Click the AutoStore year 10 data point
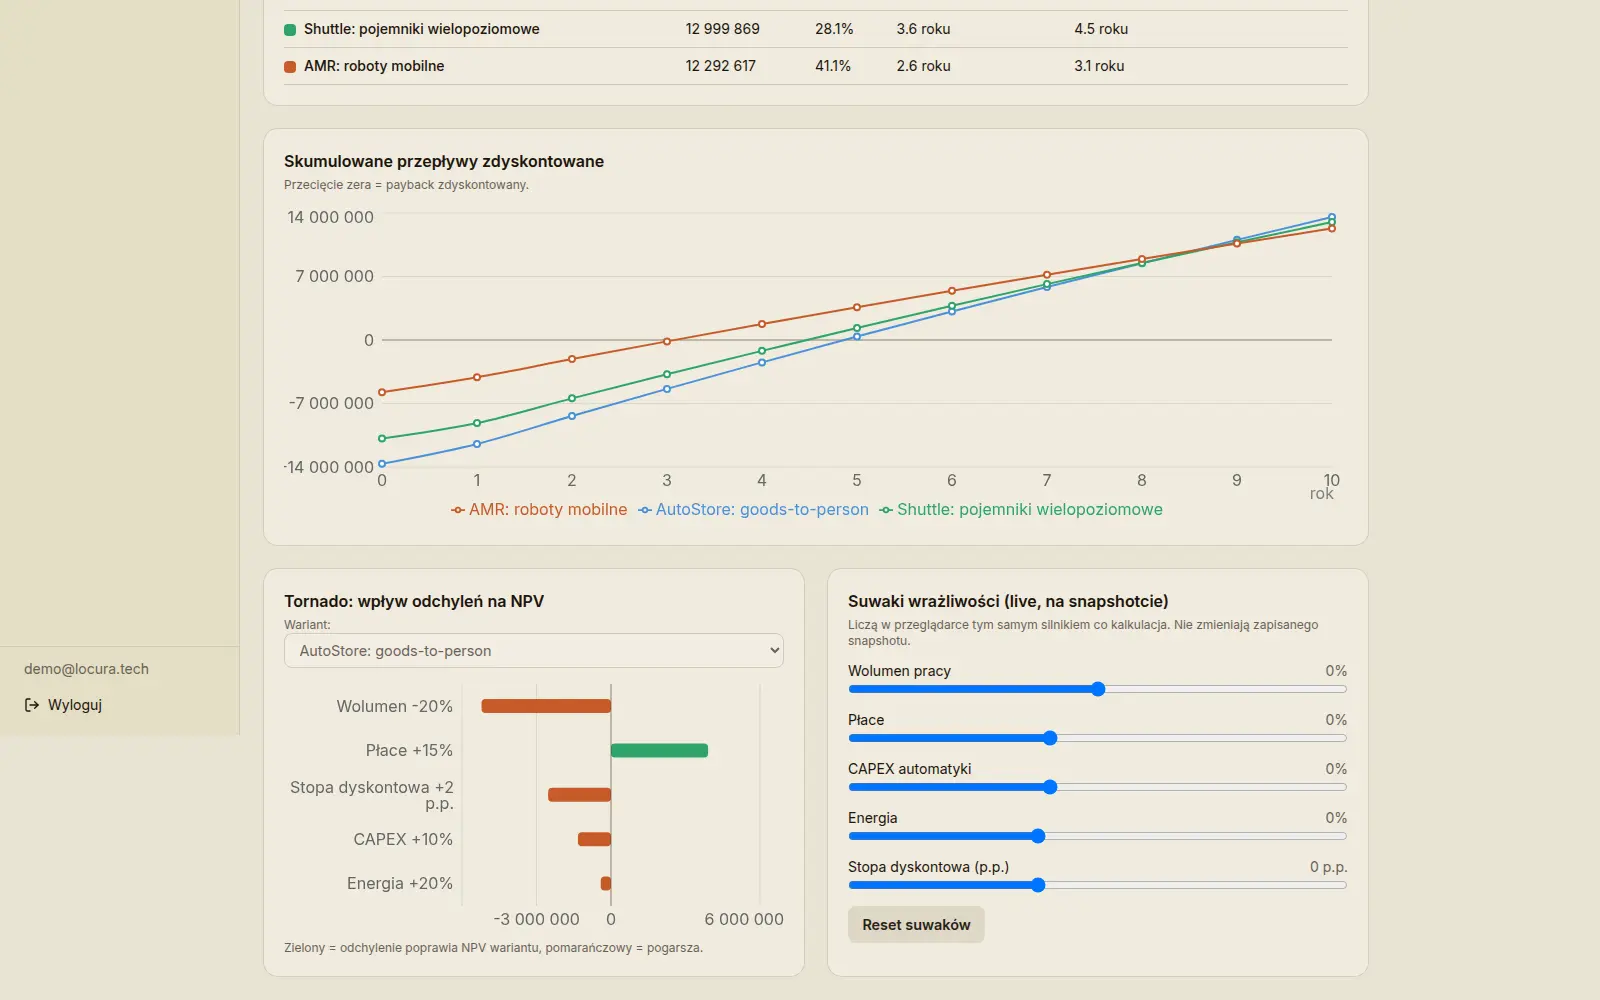 pos(1332,217)
